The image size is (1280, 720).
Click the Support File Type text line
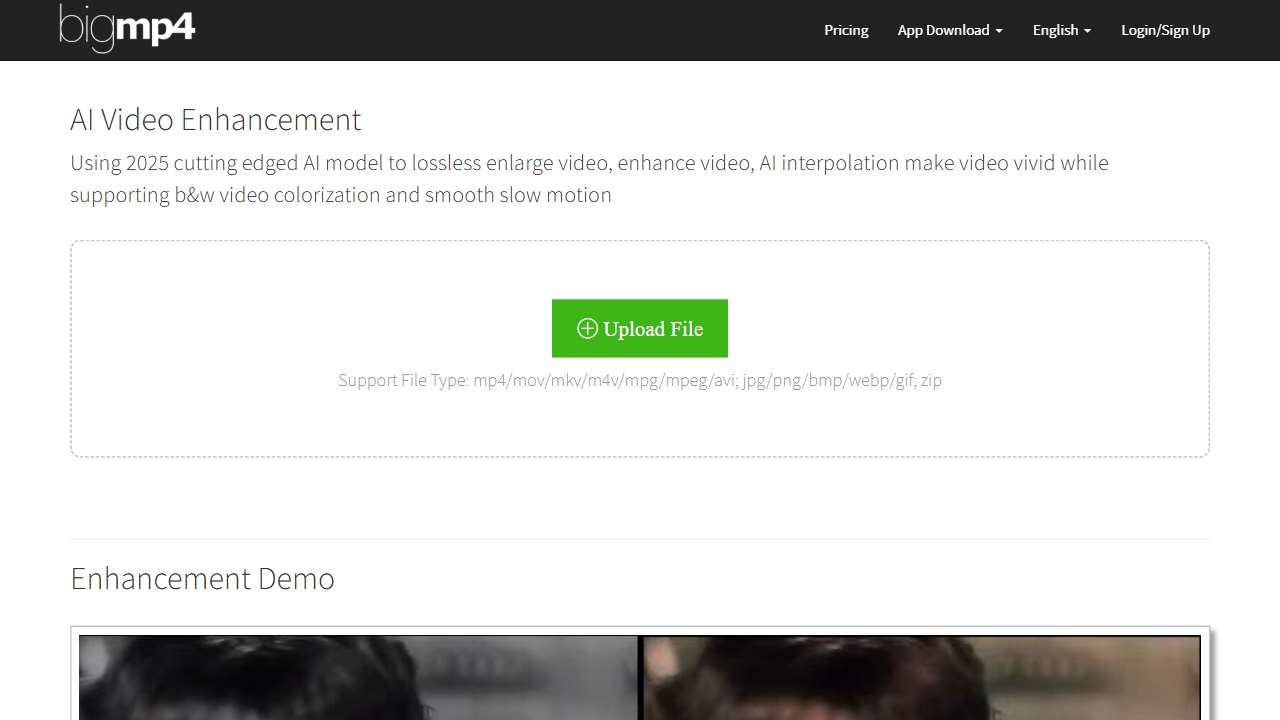(640, 380)
